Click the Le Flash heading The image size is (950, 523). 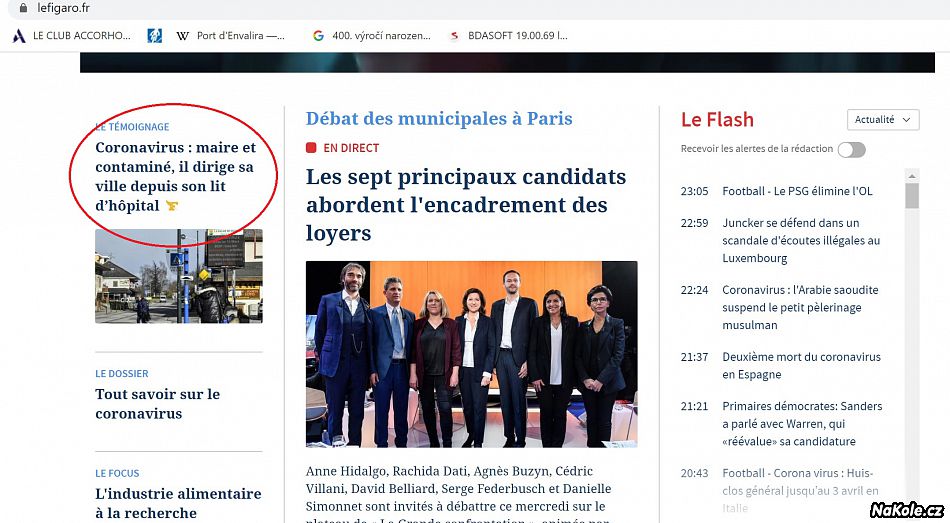(717, 119)
